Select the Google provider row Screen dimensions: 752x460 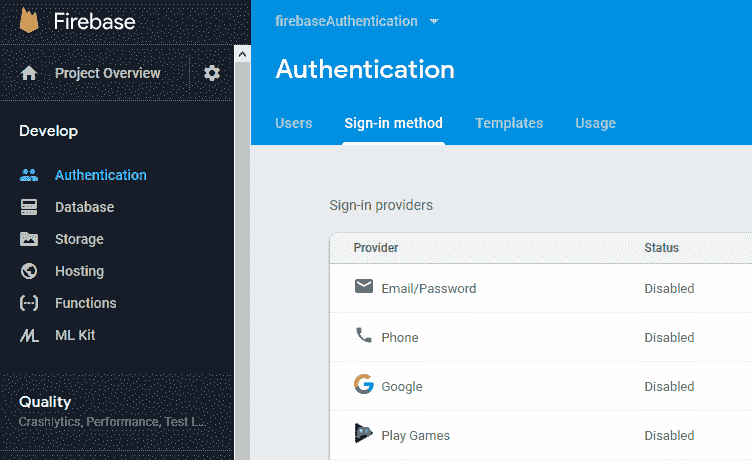(x=540, y=386)
